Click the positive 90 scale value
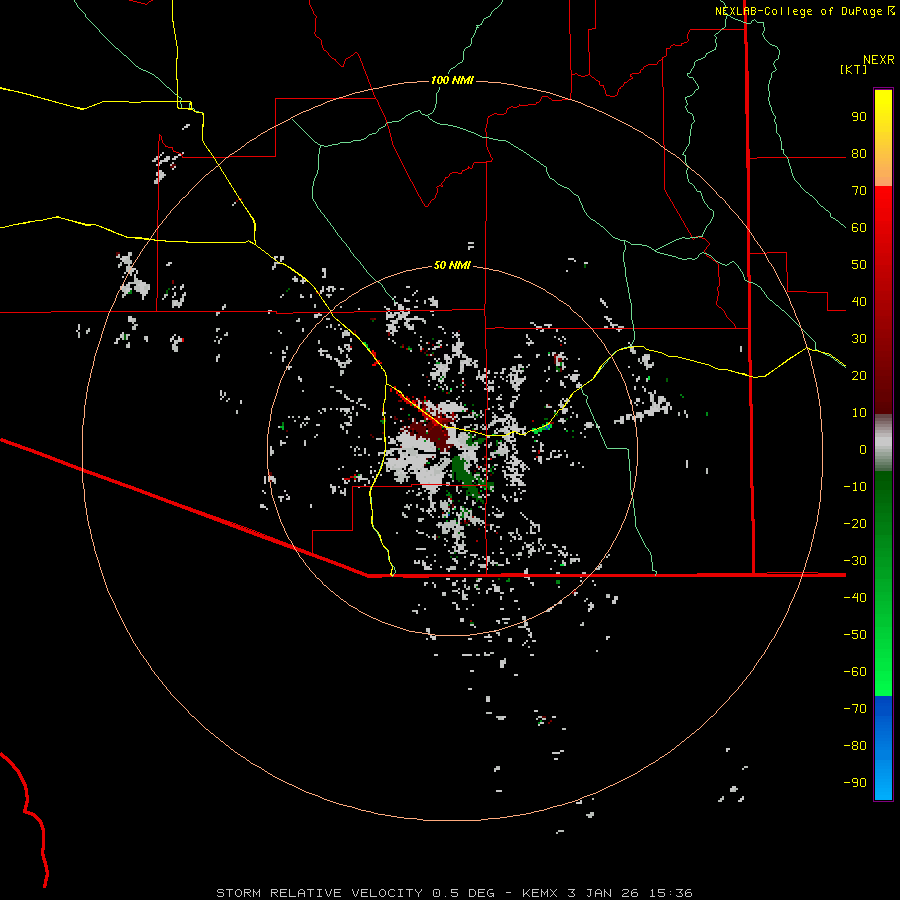This screenshot has height=900, width=900. [859, 117]
